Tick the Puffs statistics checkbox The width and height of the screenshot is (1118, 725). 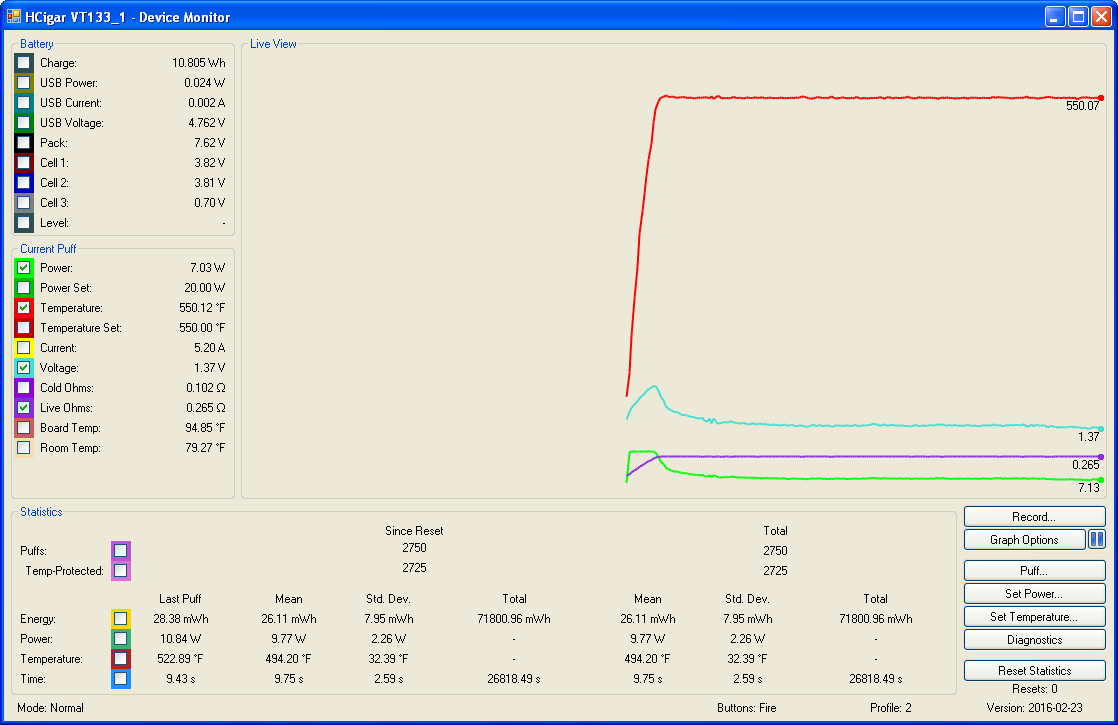121,550
